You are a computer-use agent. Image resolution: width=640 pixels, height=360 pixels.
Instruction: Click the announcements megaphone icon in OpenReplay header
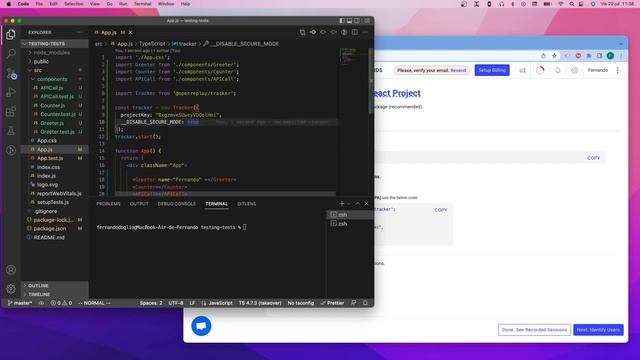(x=522, y=70)
